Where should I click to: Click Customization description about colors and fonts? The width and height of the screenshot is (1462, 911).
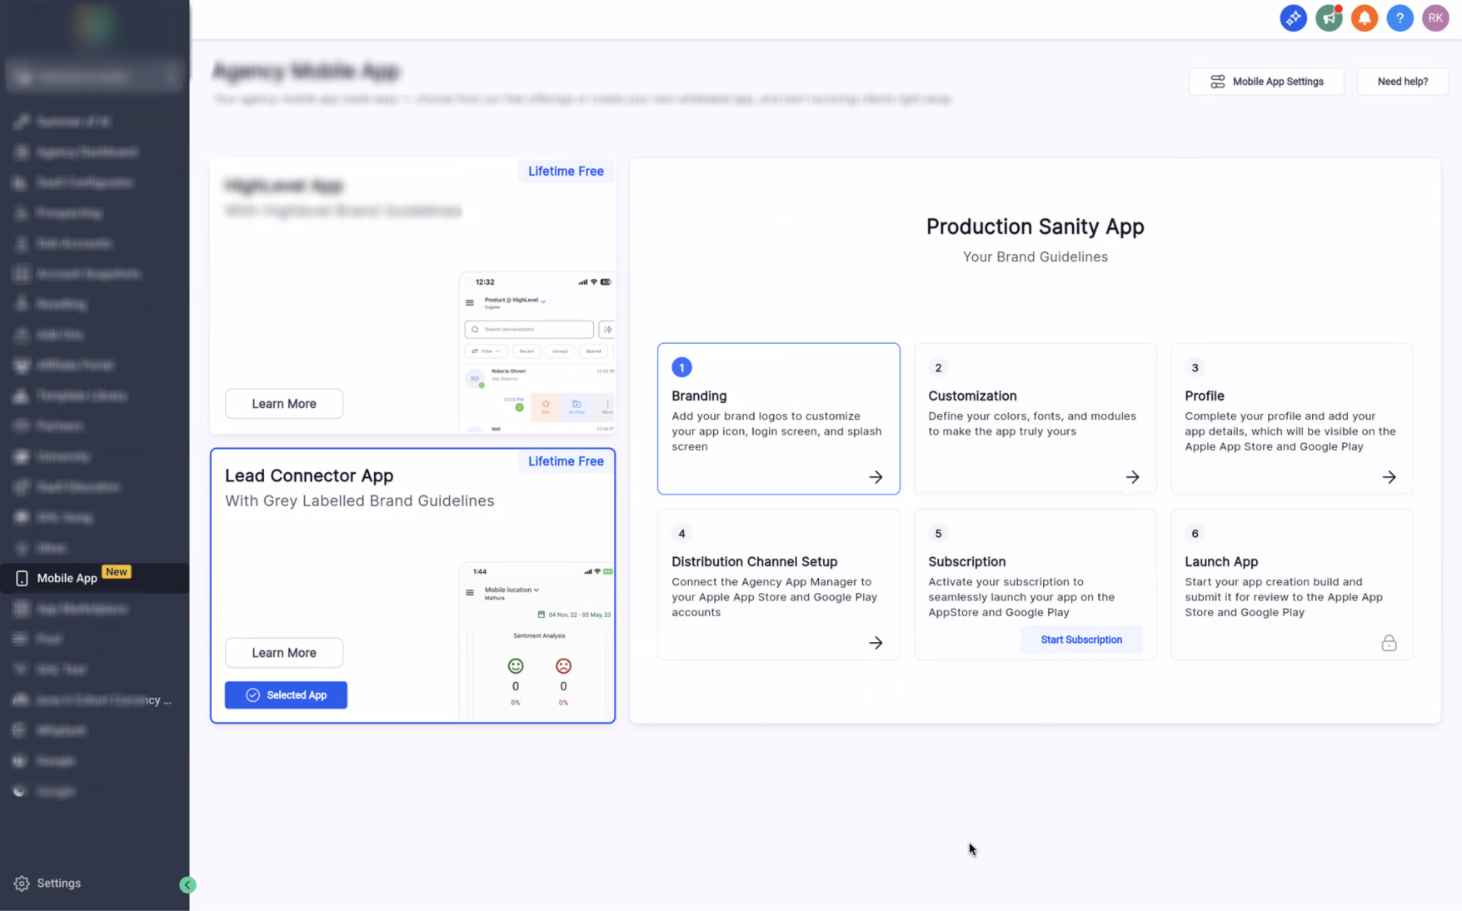[1032, 424]
